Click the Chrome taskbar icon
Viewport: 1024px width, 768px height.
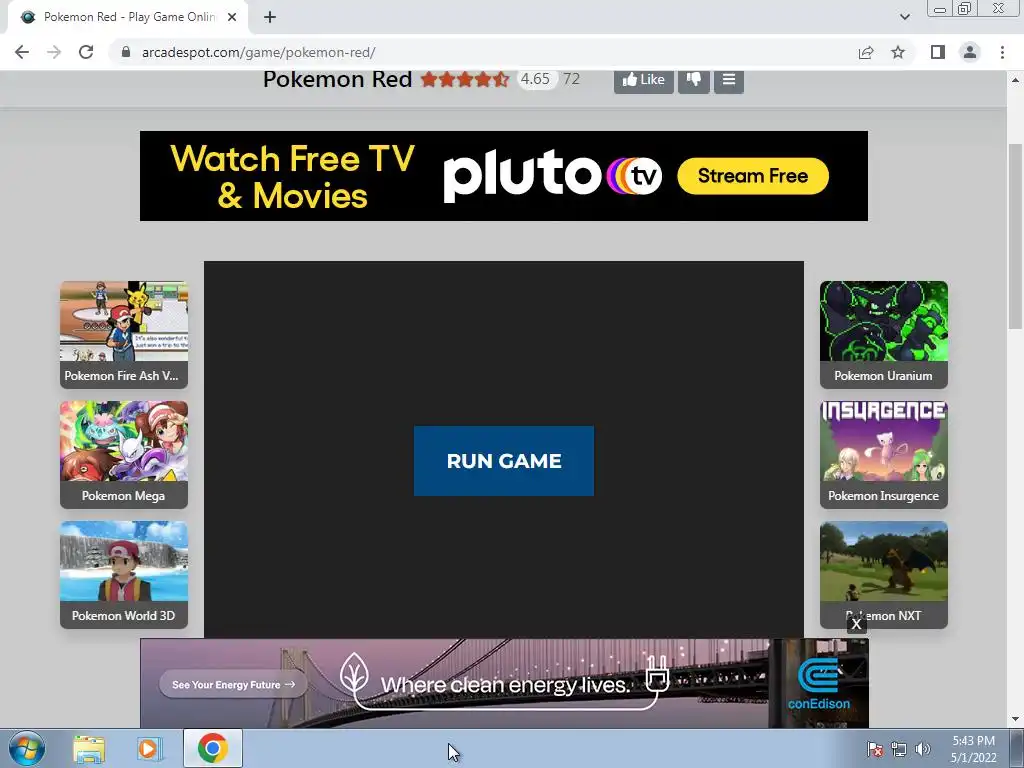click(213, 748)
